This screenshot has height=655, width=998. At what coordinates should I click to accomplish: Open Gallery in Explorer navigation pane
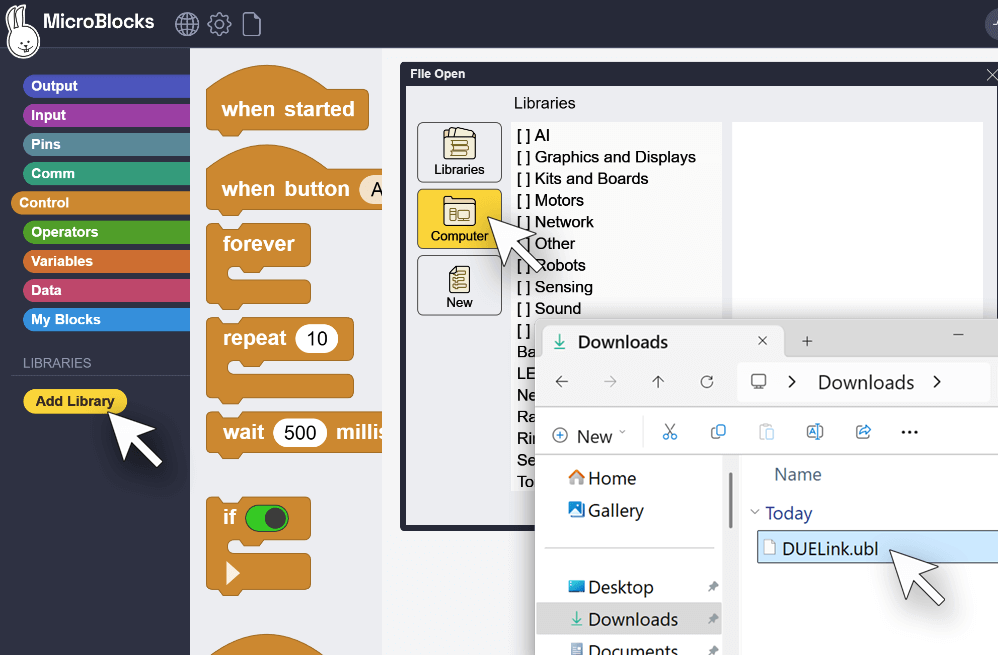606,511
